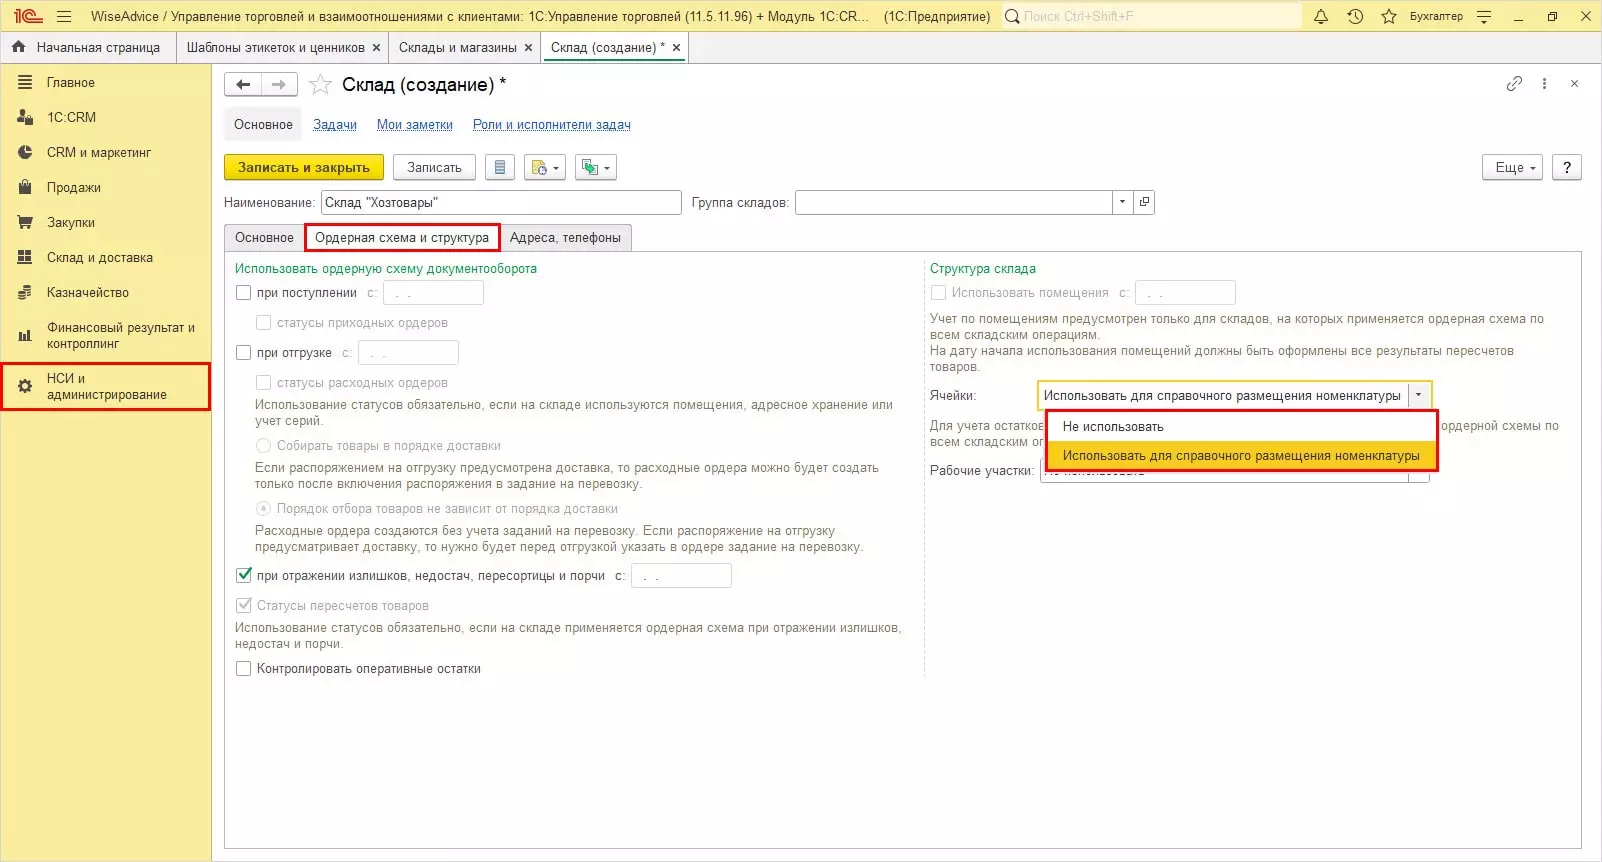The image size is (1602, 862).
Task: Expand the 'Еще' dropdown menu
Action: click(x=1513, y=167)
